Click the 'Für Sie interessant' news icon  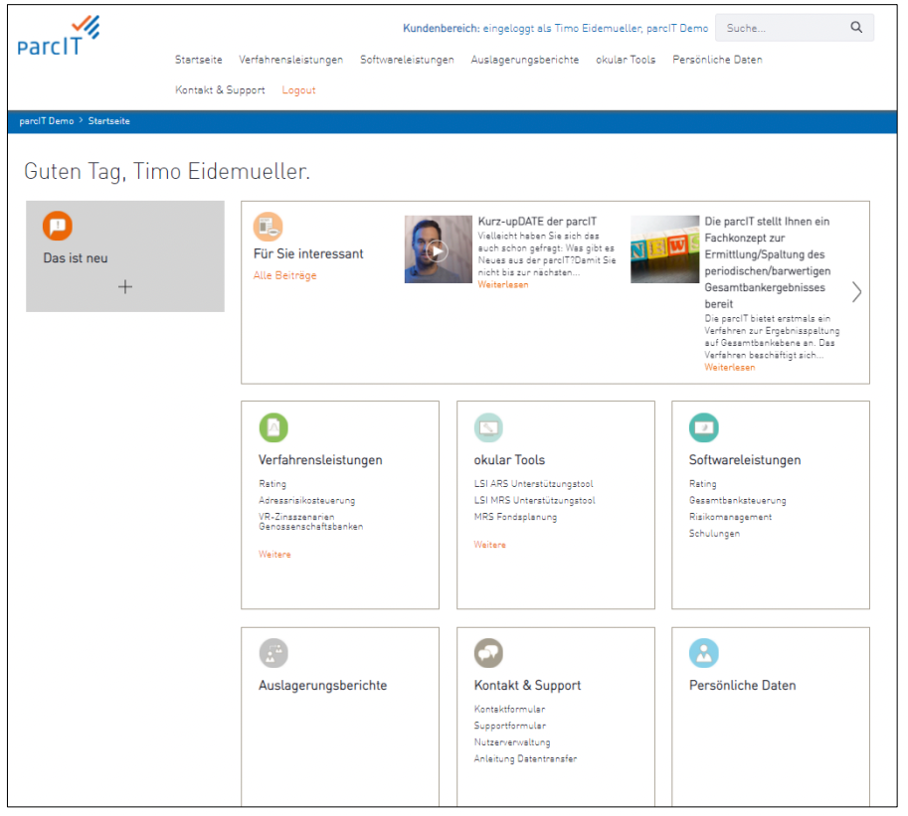(268, 226)
